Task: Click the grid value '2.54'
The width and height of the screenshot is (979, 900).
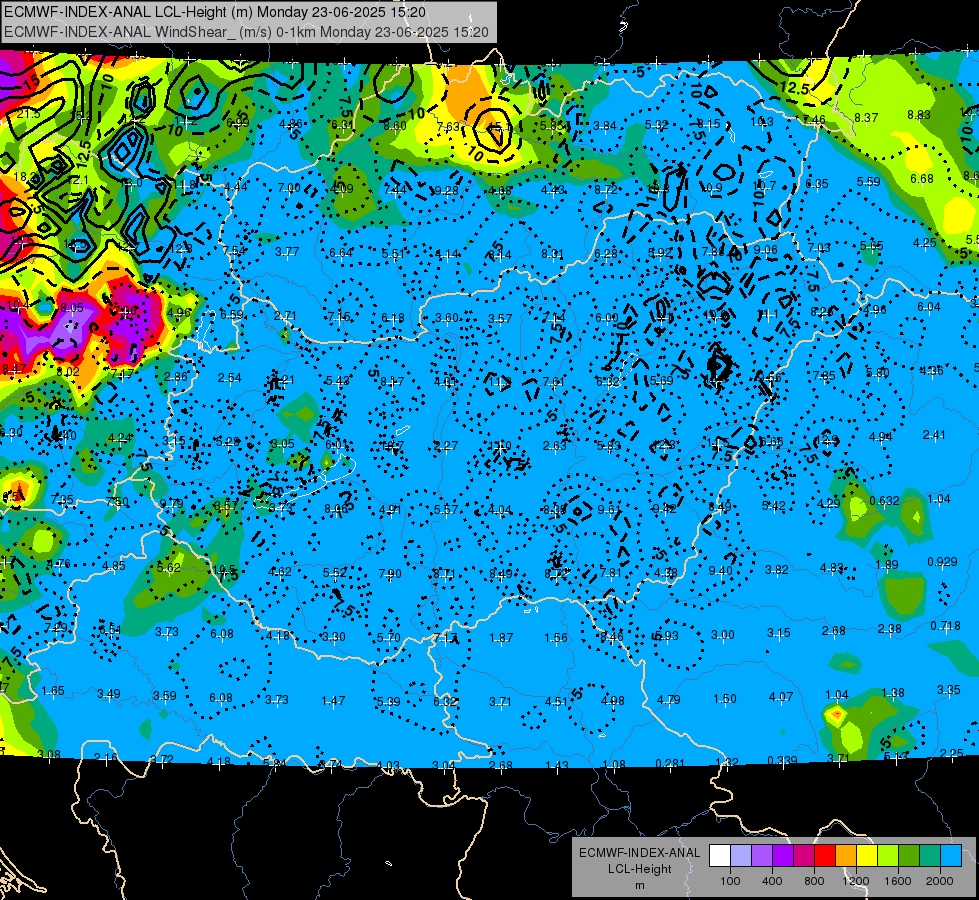Action: pos(230,378)
